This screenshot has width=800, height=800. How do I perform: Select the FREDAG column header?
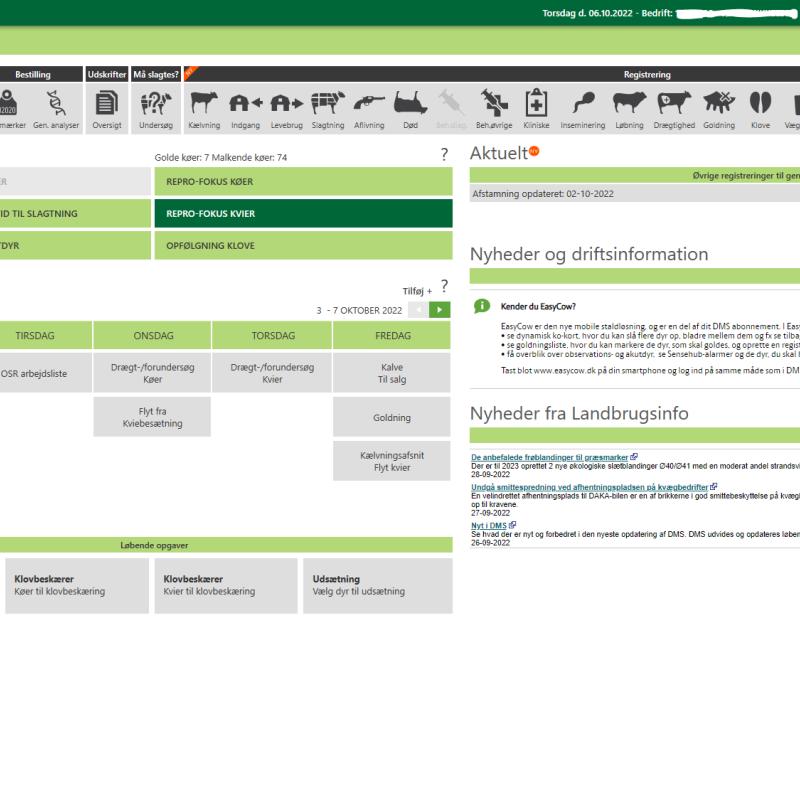coord(391,335)
